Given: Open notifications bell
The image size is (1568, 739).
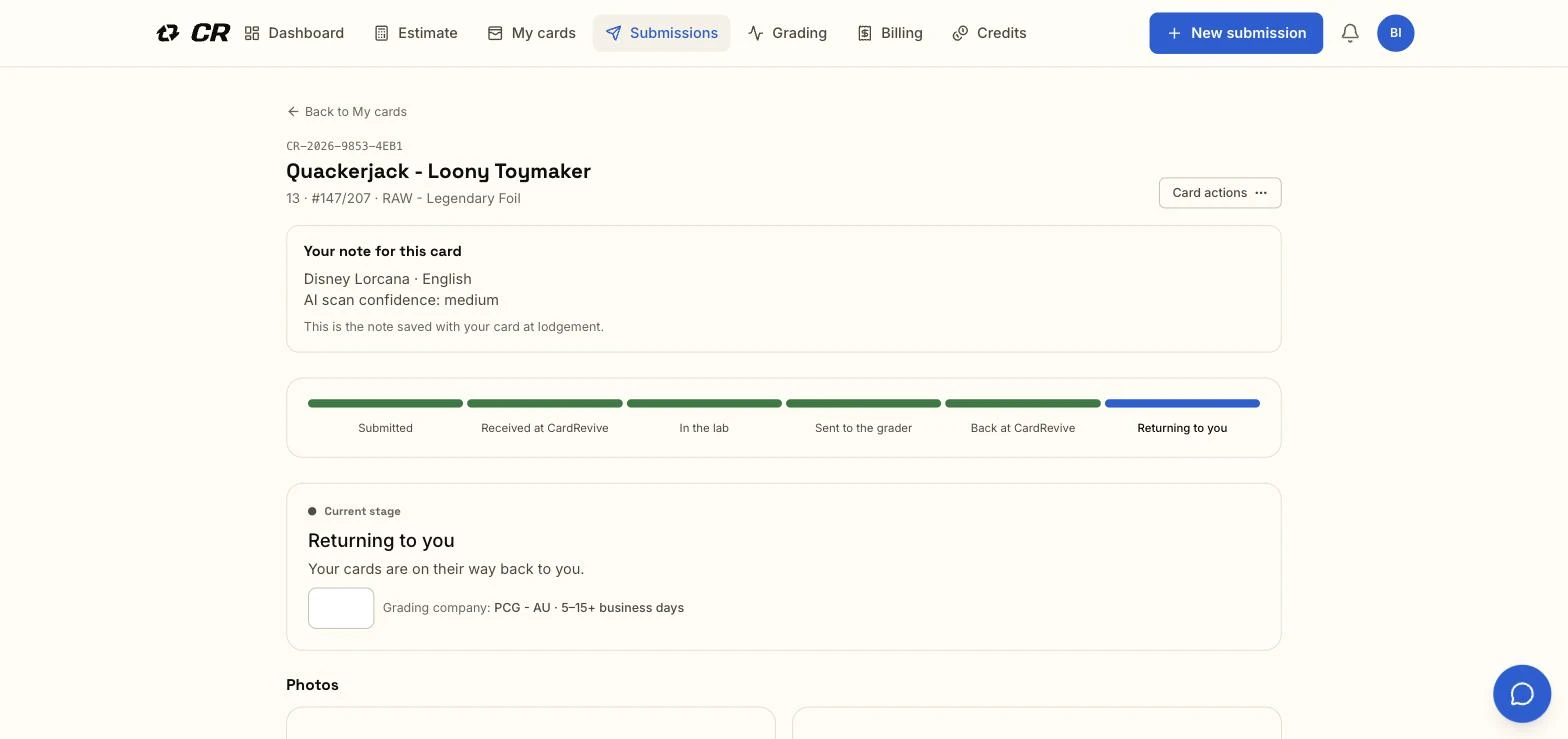Looking at the screenshot, I should coord(1350,33).
